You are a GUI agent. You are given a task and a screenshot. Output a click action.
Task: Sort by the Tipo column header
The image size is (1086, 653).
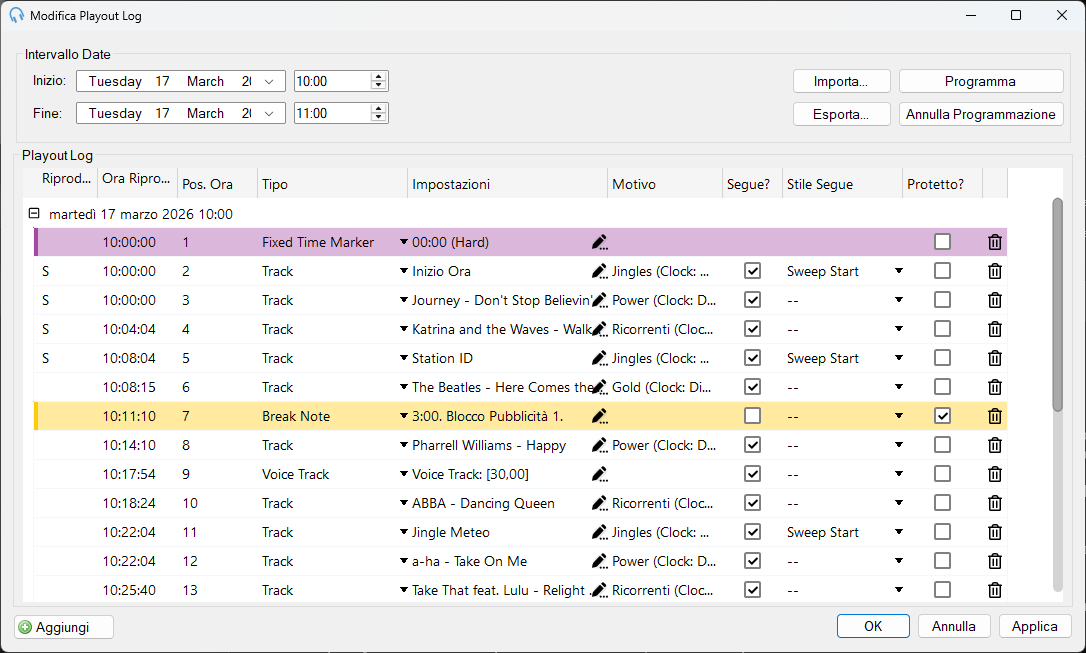pos(332,184)
